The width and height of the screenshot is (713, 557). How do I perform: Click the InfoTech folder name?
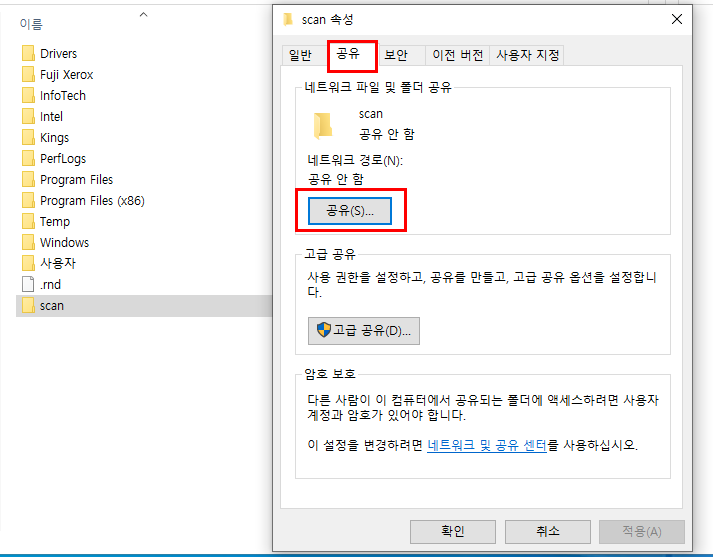point(63,95)
